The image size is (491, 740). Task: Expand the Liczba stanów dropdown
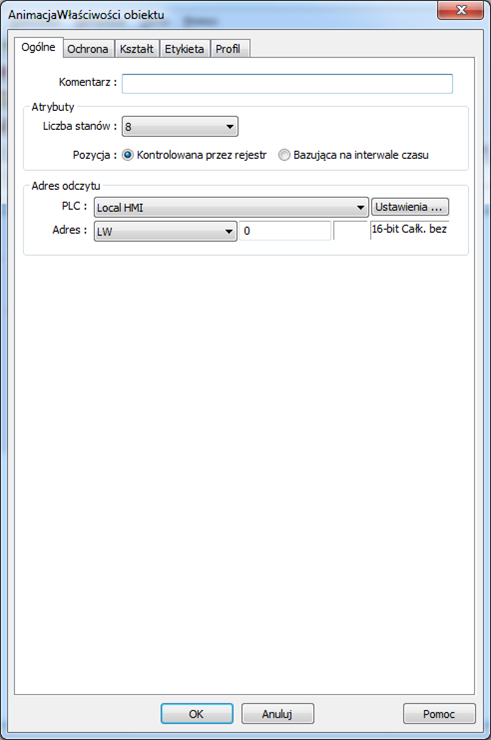180,126
